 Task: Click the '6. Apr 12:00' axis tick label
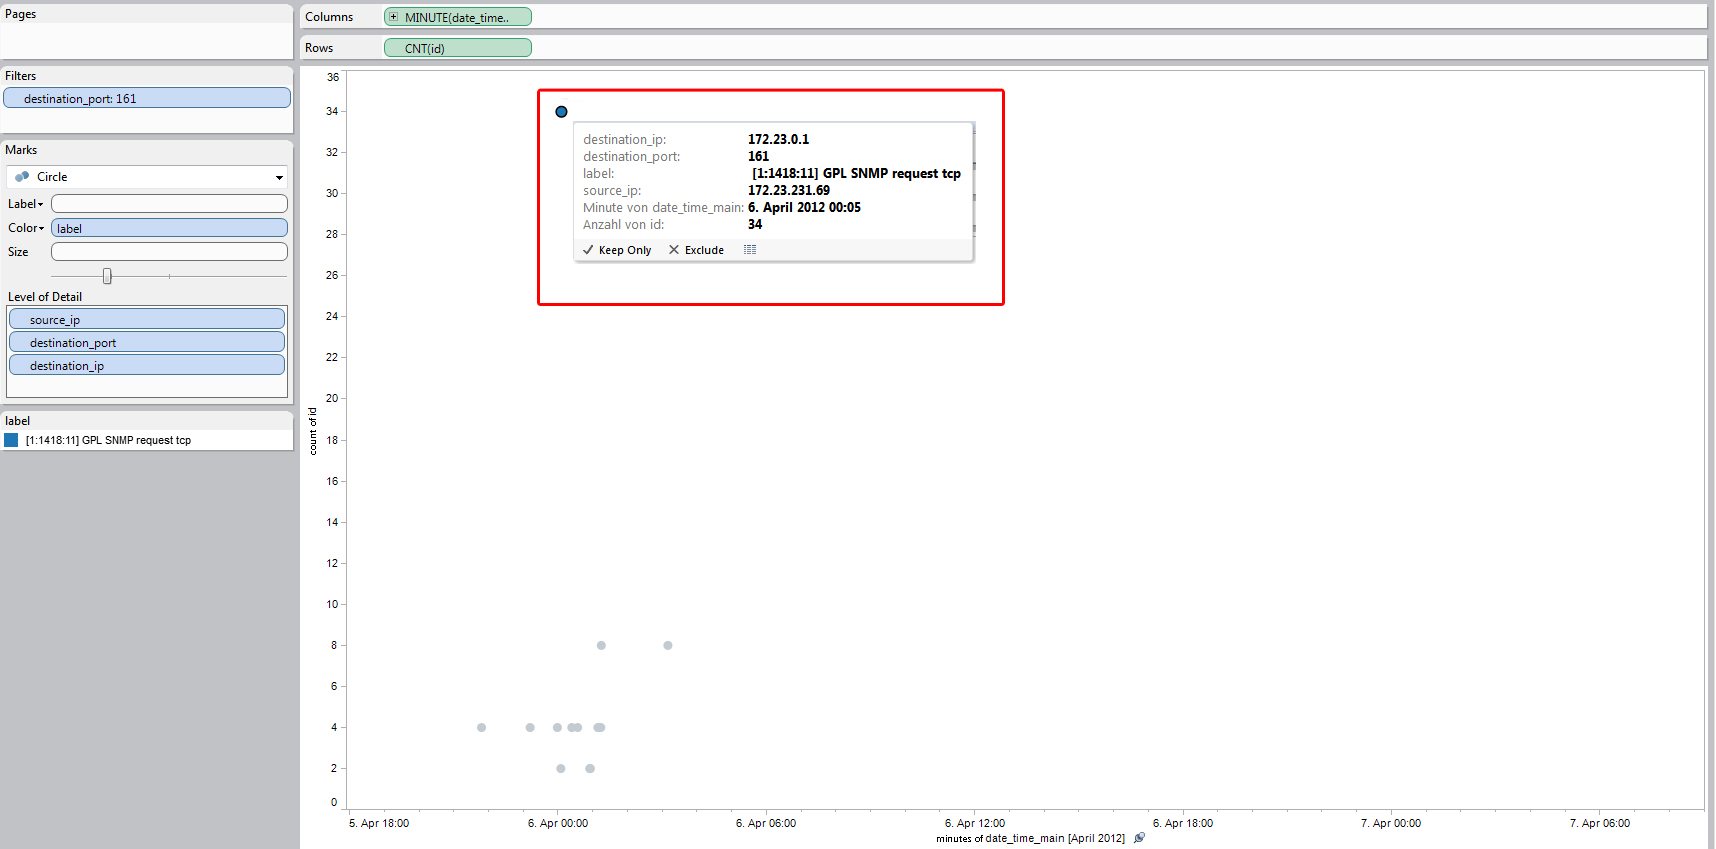(975, 823)
